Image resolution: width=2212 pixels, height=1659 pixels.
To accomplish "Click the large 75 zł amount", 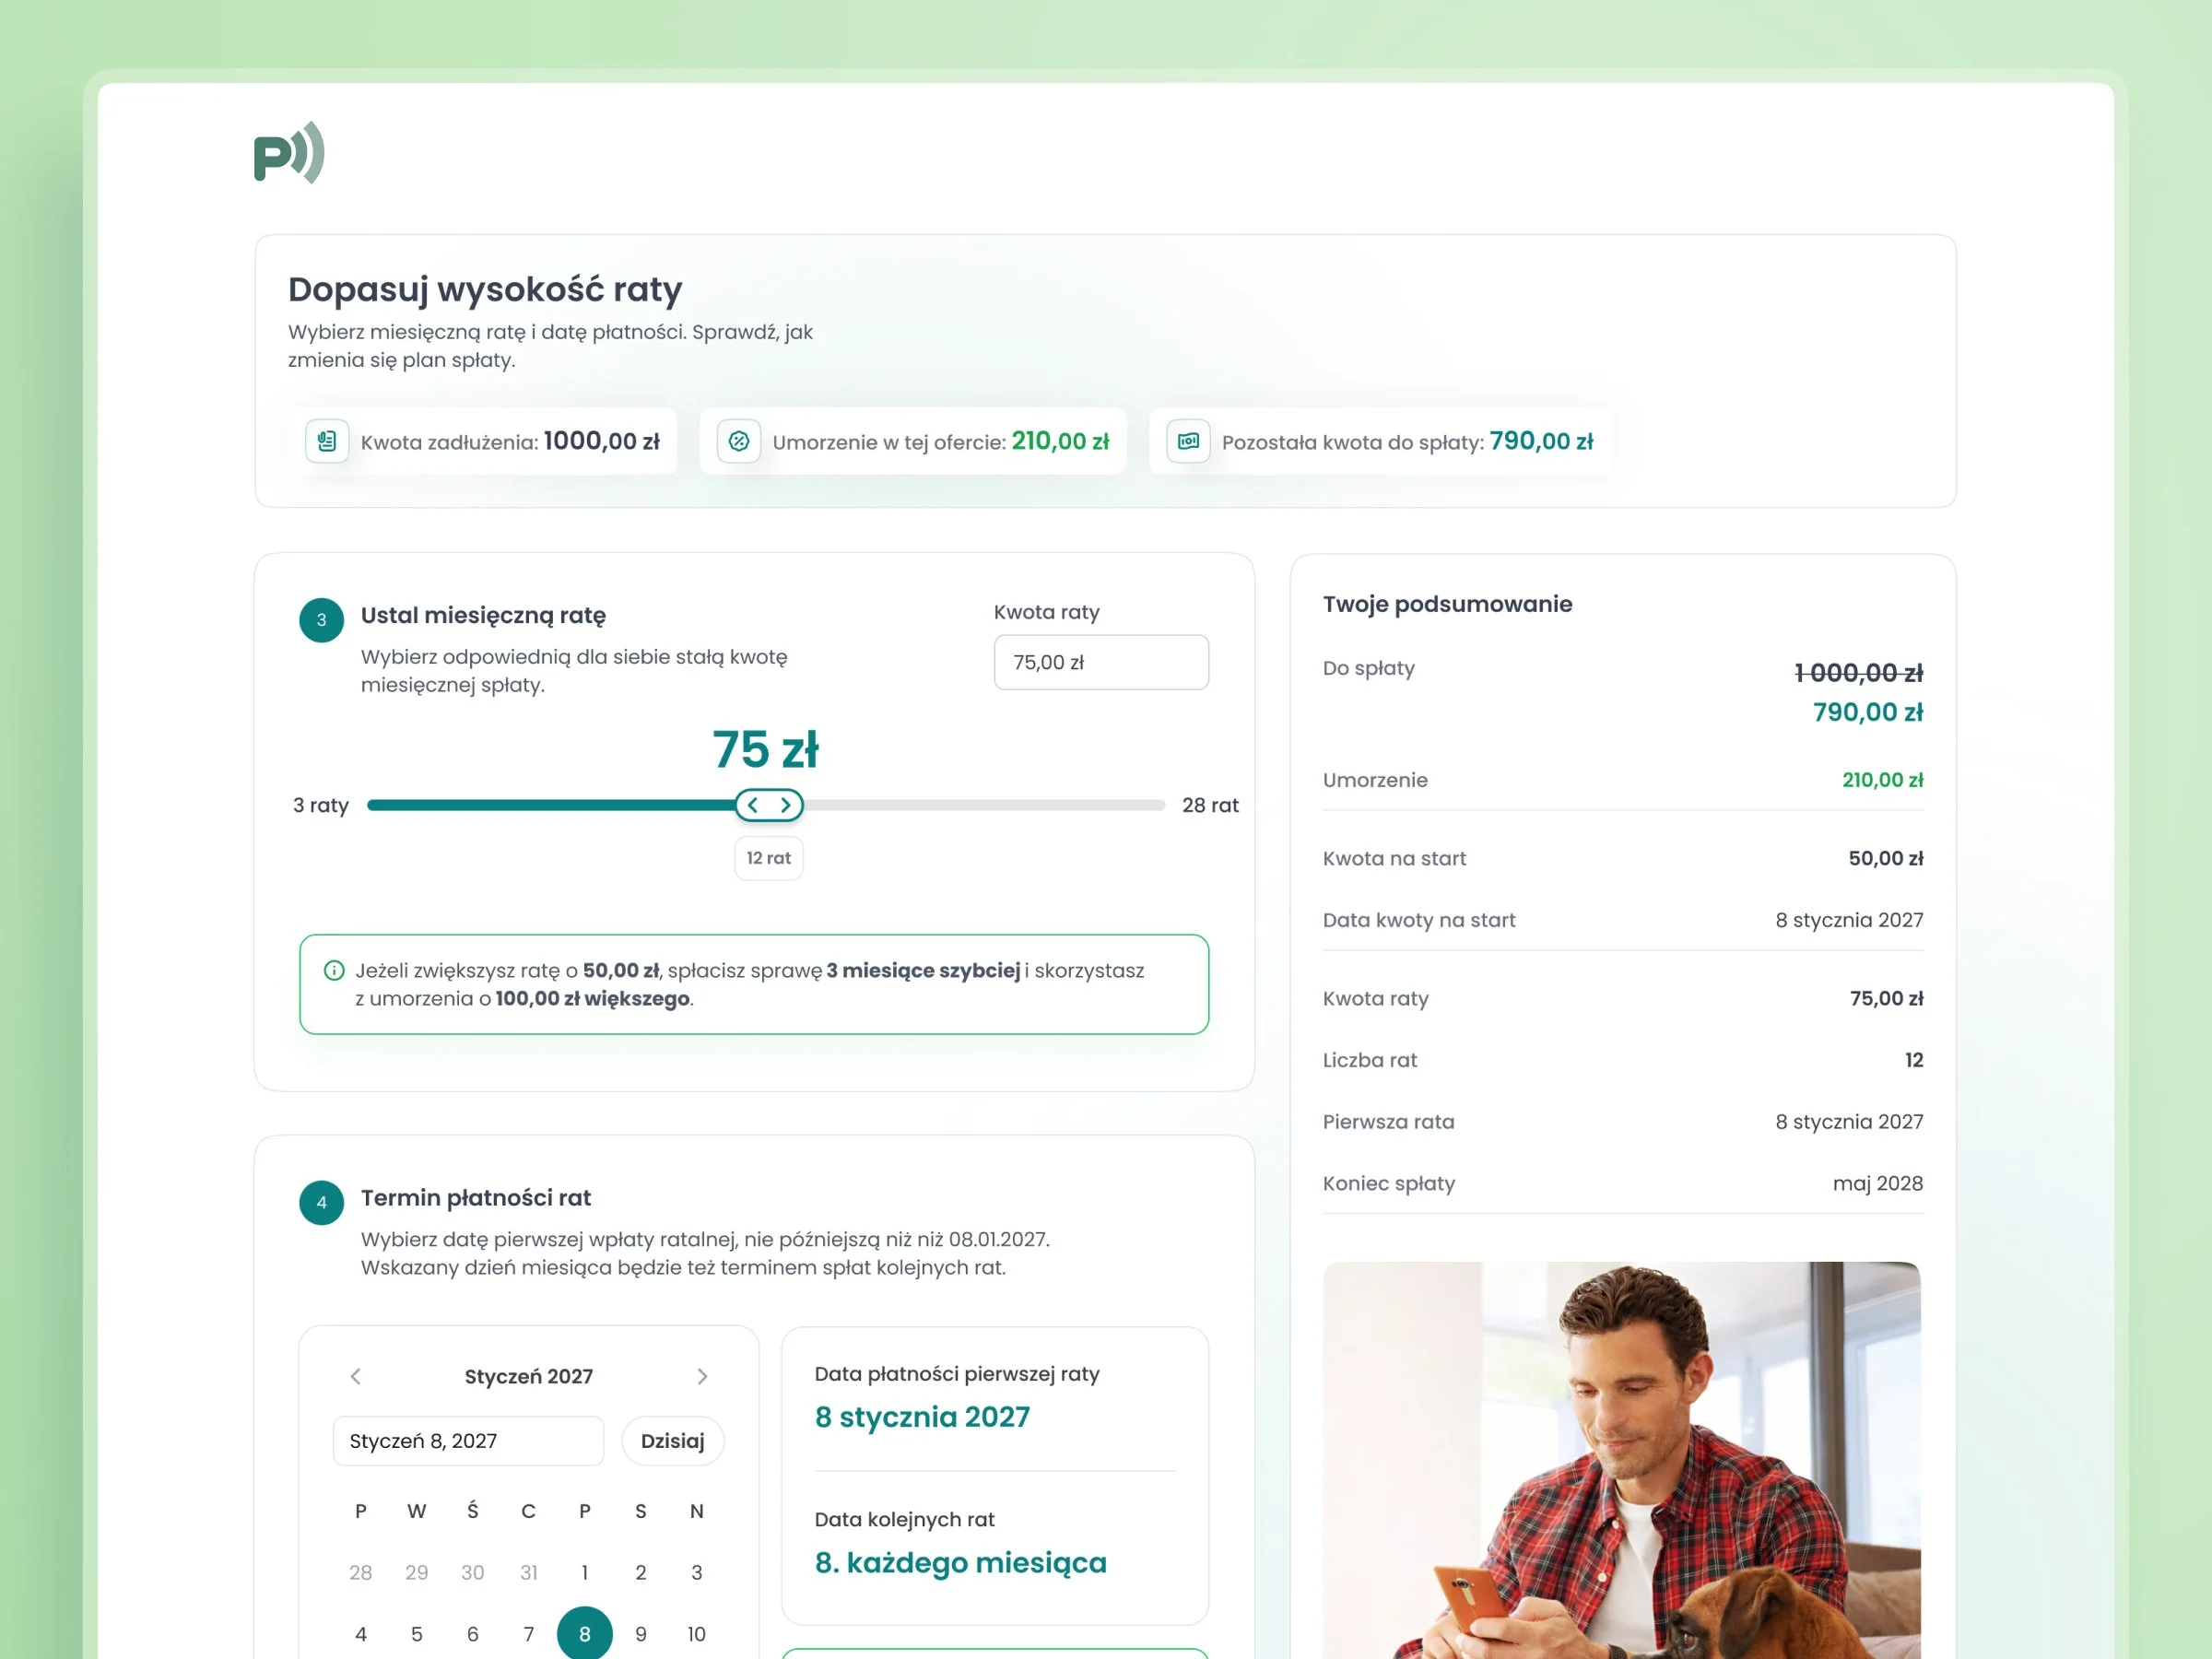I will 766,750.
